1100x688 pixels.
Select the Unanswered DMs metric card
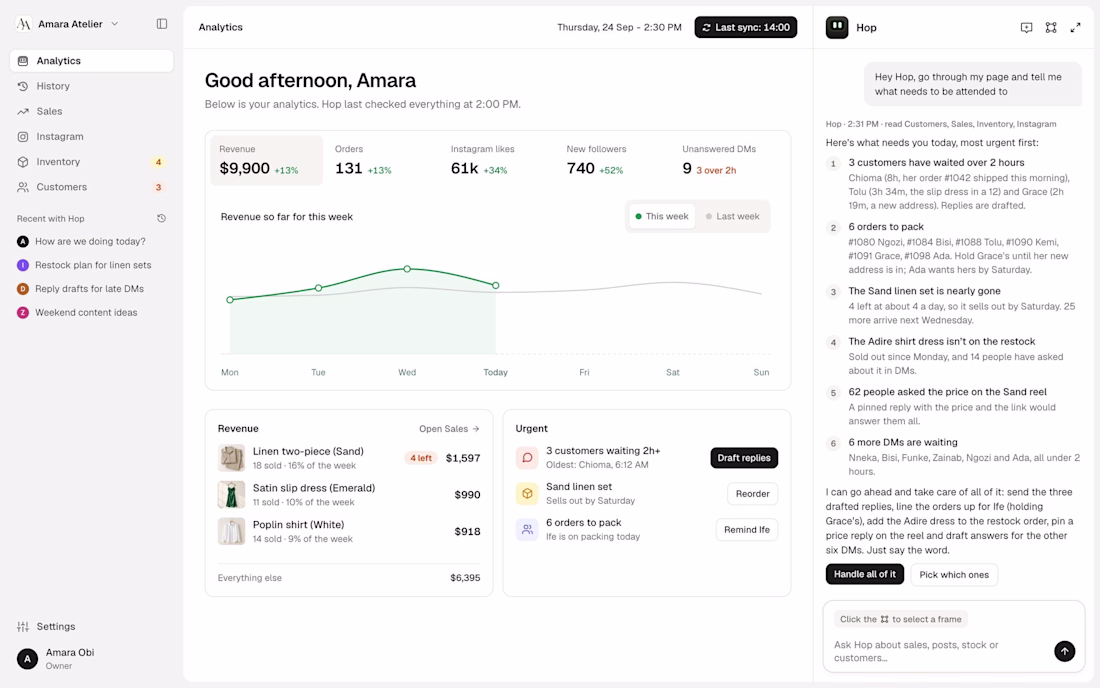coord(730,161)
